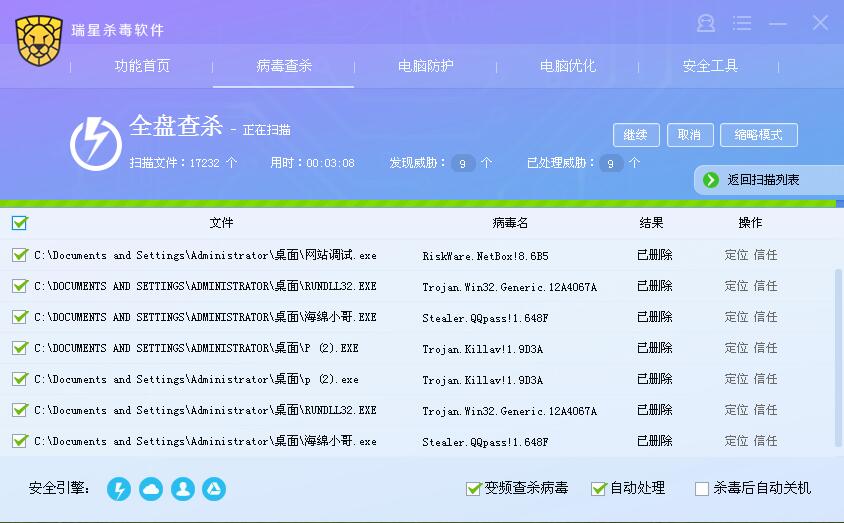Click the 已删除 result for 网站调试.exe

pyautogui.click(x=655, y=255)
